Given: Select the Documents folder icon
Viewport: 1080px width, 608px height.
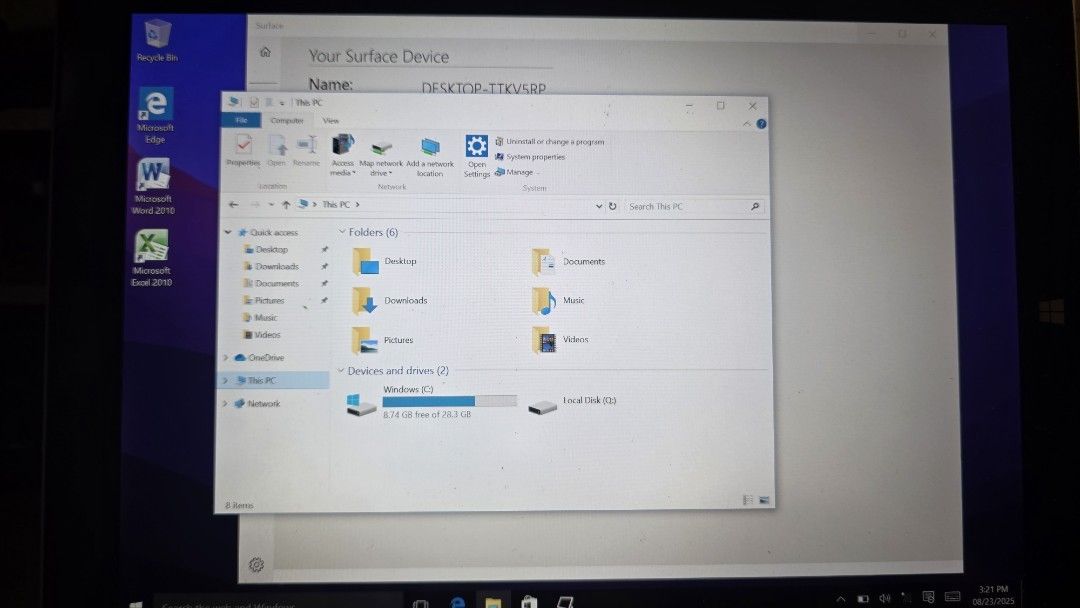Looking at the screenshot, I should click(543, 262).
